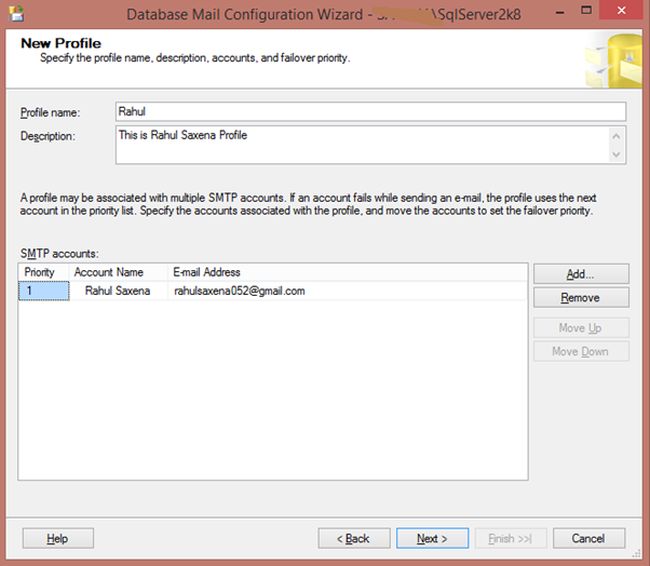Proceed with the Next > button
650x566 pixels.
(432, 538)
